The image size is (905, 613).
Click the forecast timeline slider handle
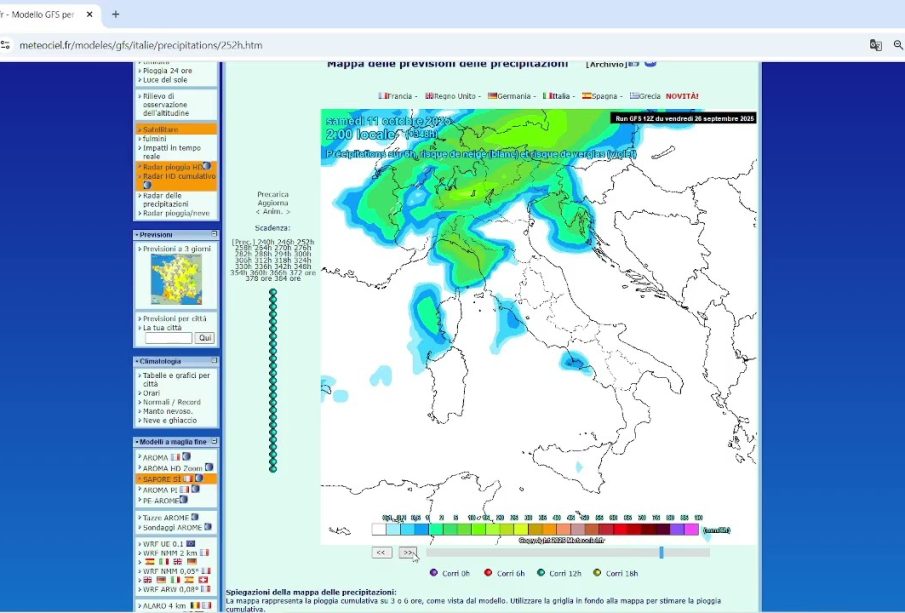661,552
